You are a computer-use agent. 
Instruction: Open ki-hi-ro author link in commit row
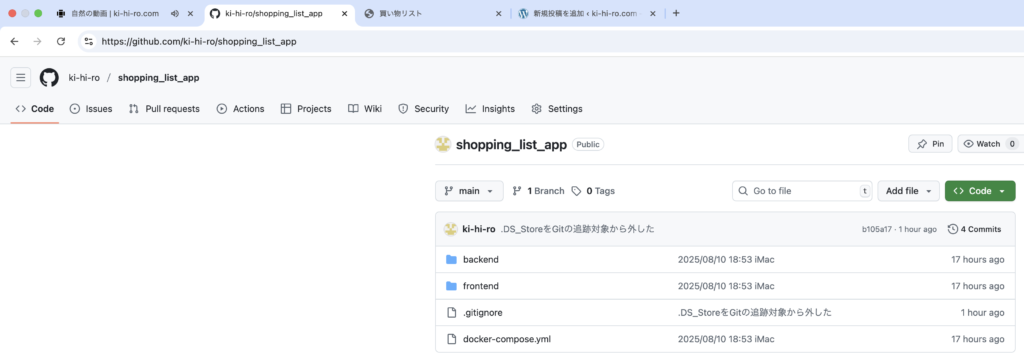tap(479, 229)
